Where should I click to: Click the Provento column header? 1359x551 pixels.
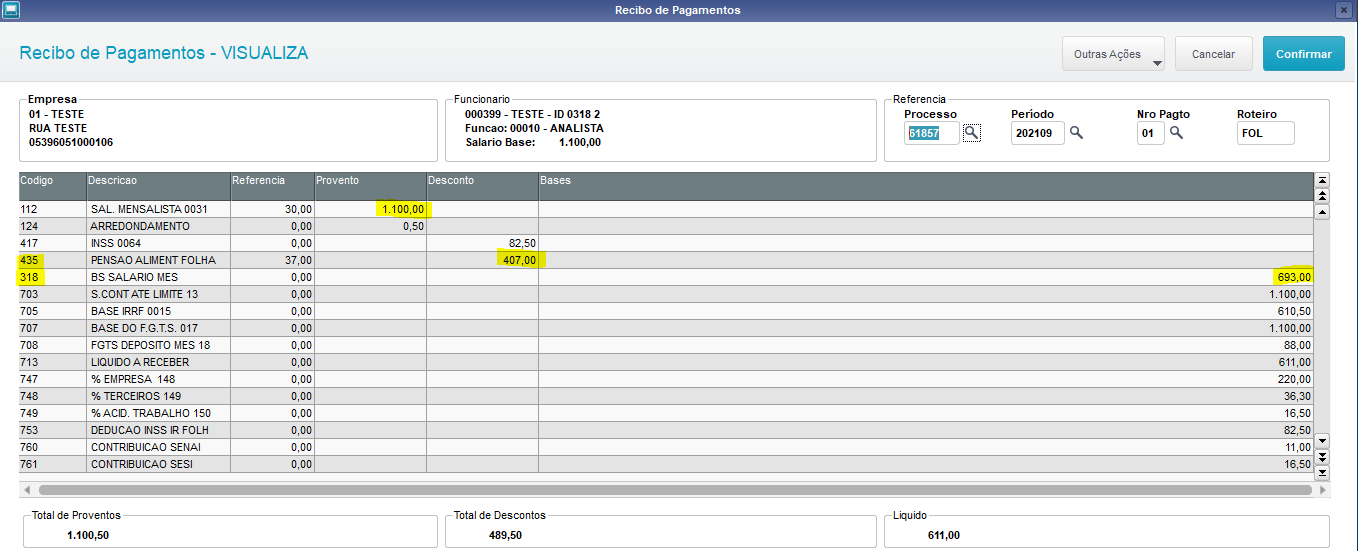[x=370, y=186]
